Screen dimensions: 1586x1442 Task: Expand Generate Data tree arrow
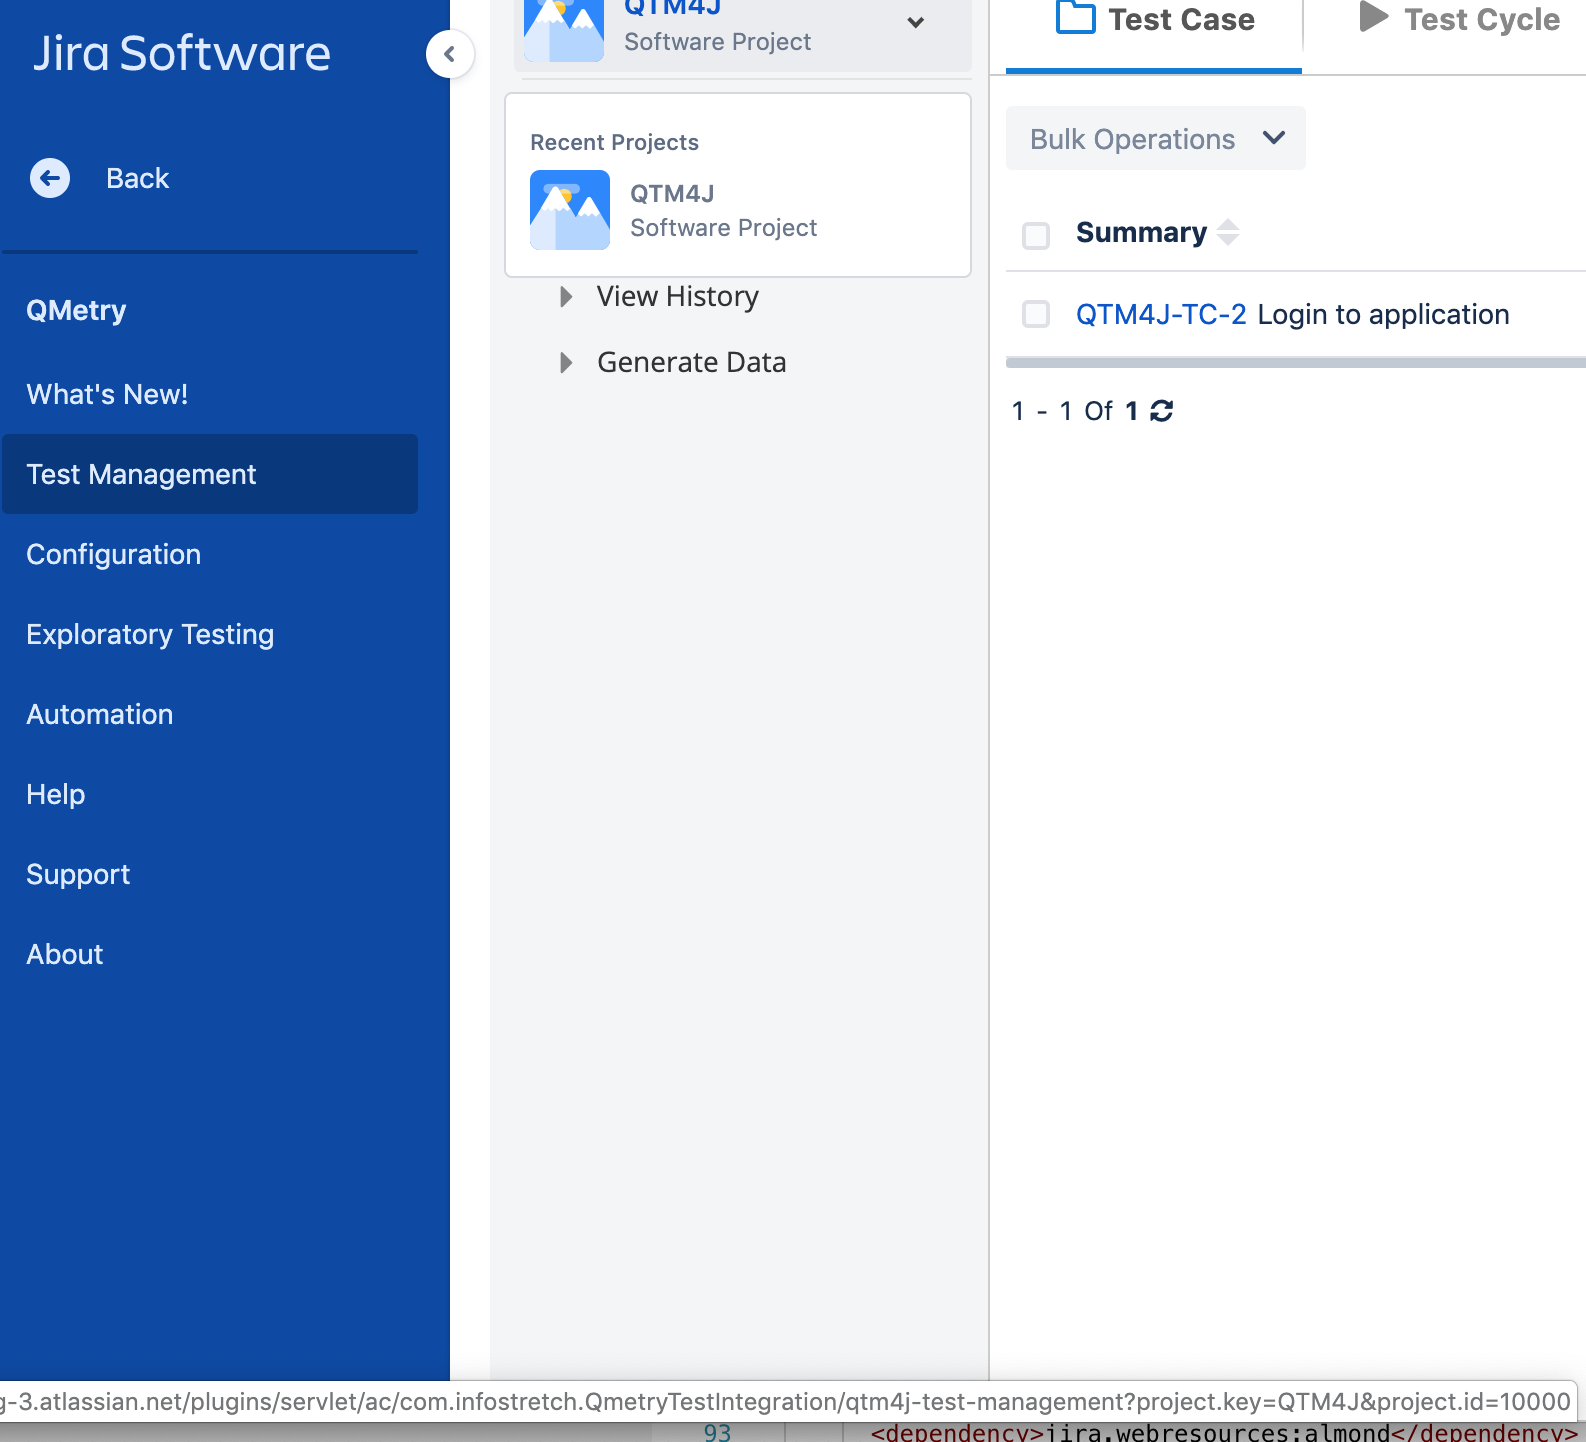coord(566,363)
